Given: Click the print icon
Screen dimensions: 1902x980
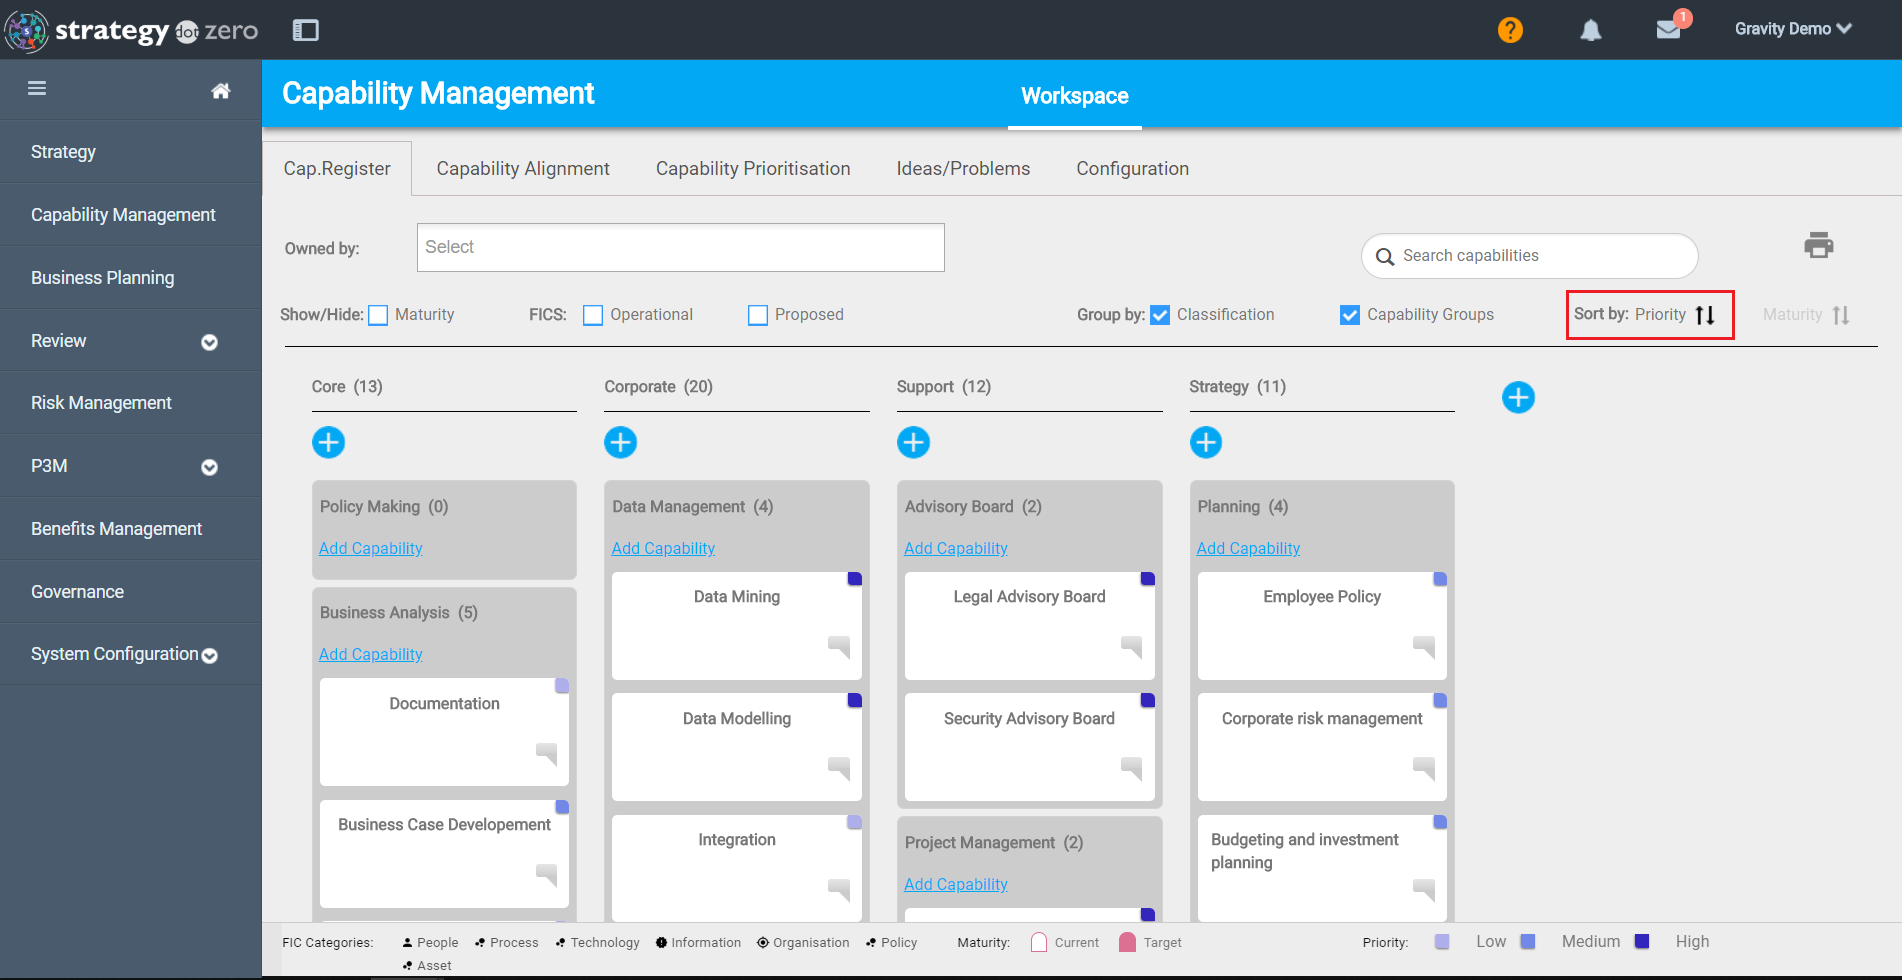Looking at the screenshot, I should coord(1818,245).
